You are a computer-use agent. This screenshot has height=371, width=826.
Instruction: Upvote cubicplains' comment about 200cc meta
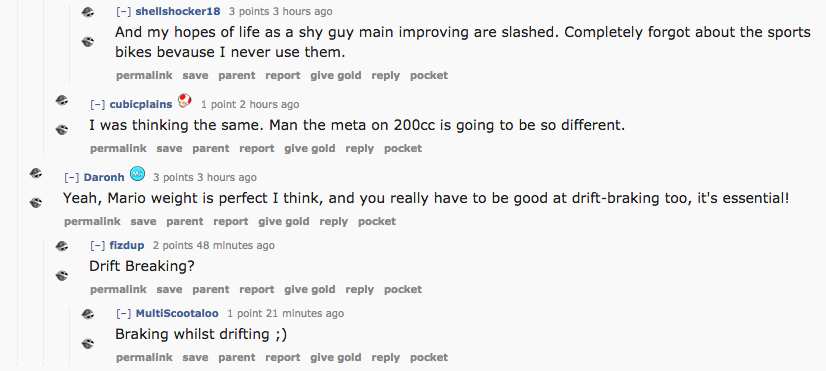(x=62, y=100)
